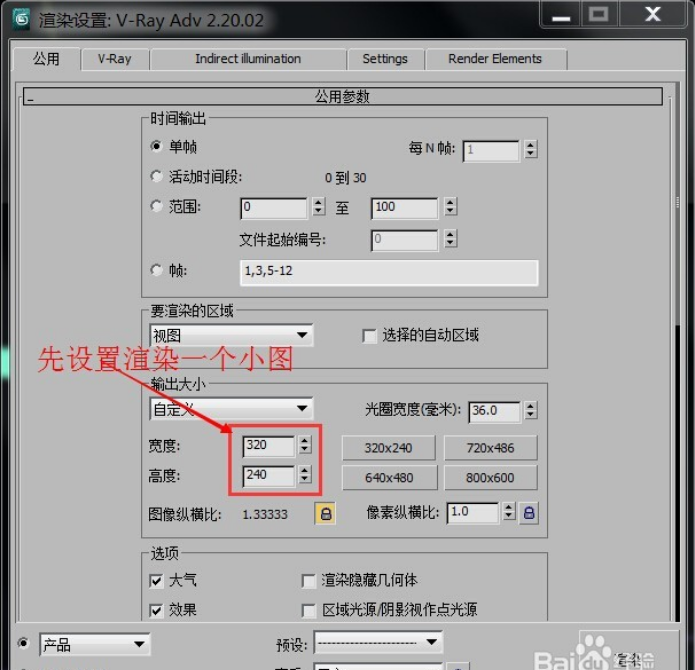This screenshot has width=695, height=670.
Task: Open the 自定义 output size dropdown
Action: pyautogui.click(x=231, y=409)
